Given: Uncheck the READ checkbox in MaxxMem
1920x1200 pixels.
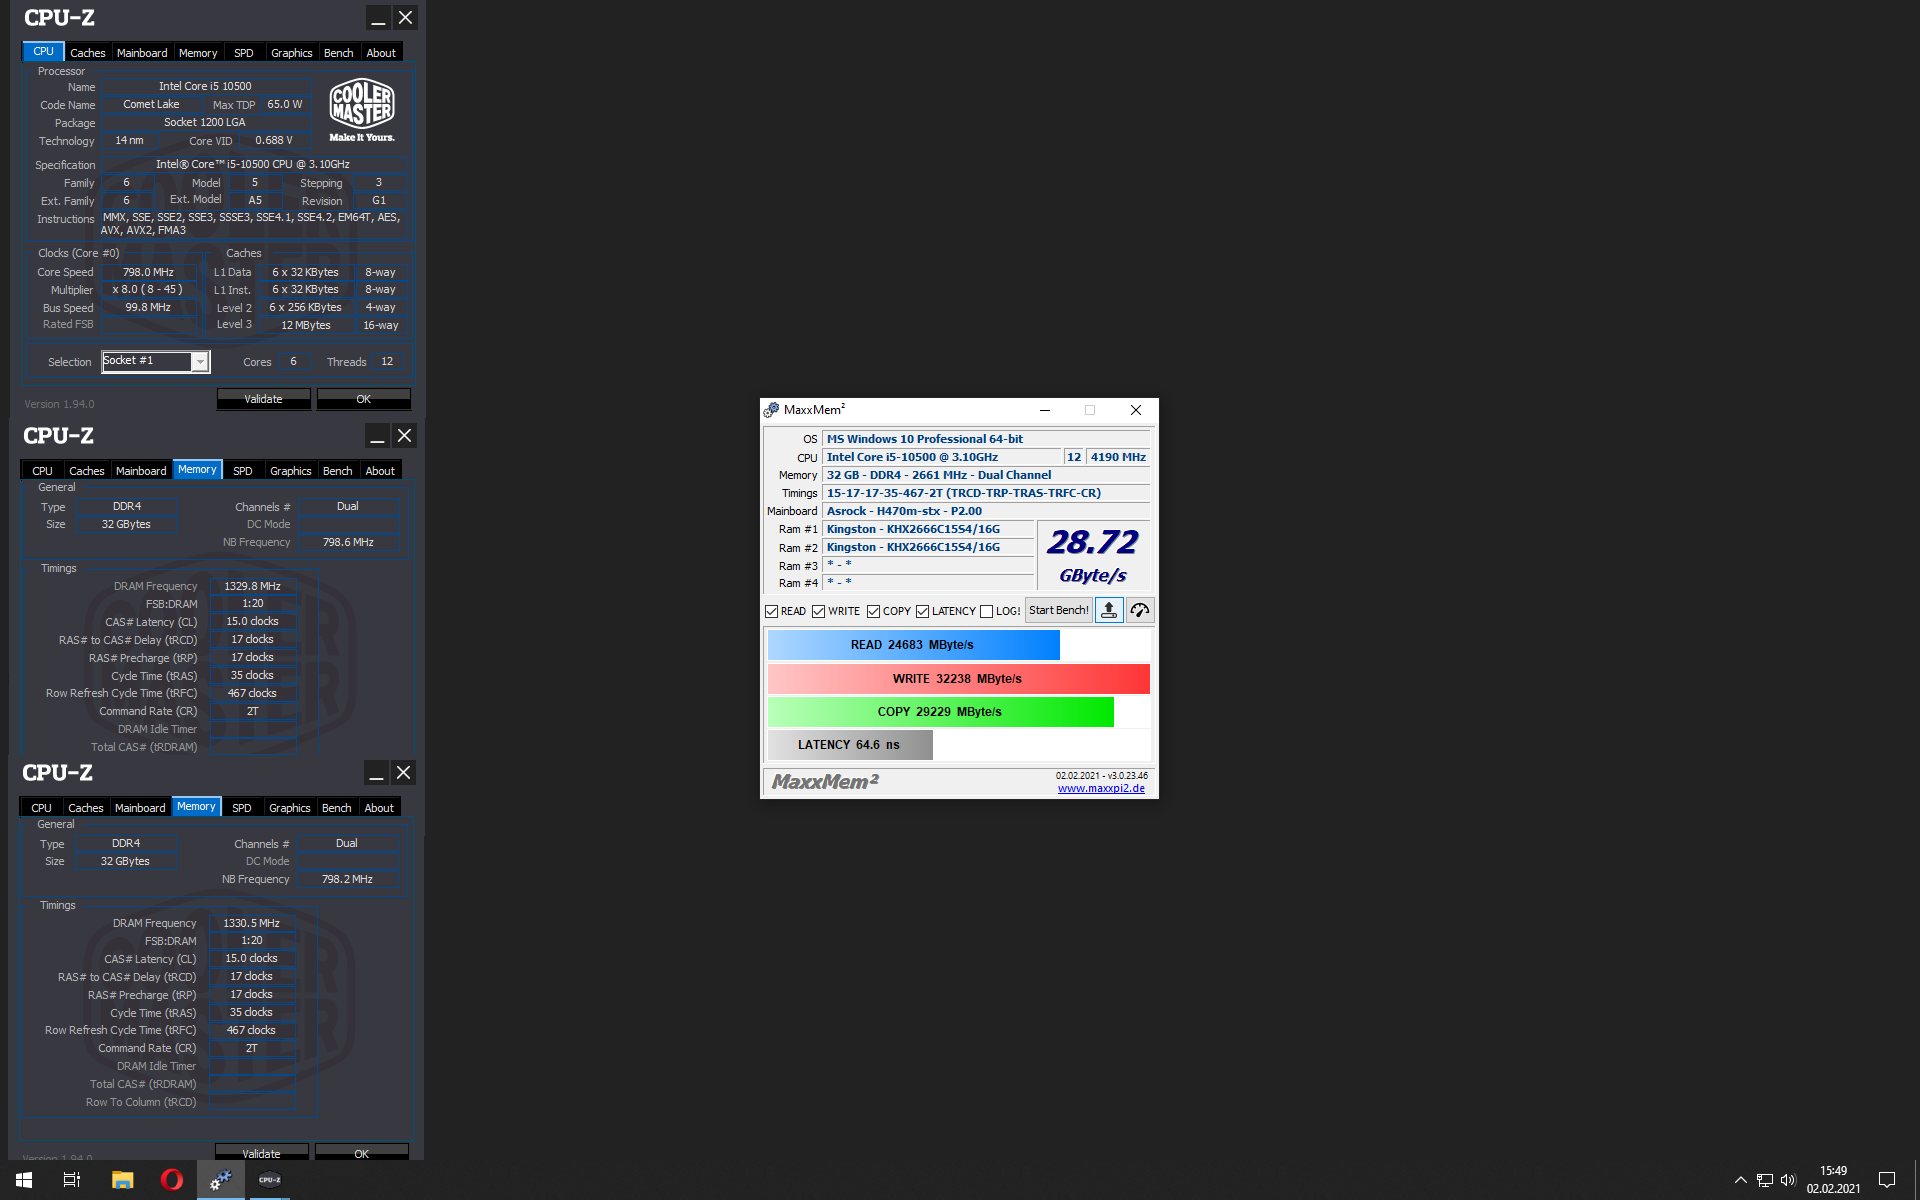Looking at the screenshot, I should 772,611.
